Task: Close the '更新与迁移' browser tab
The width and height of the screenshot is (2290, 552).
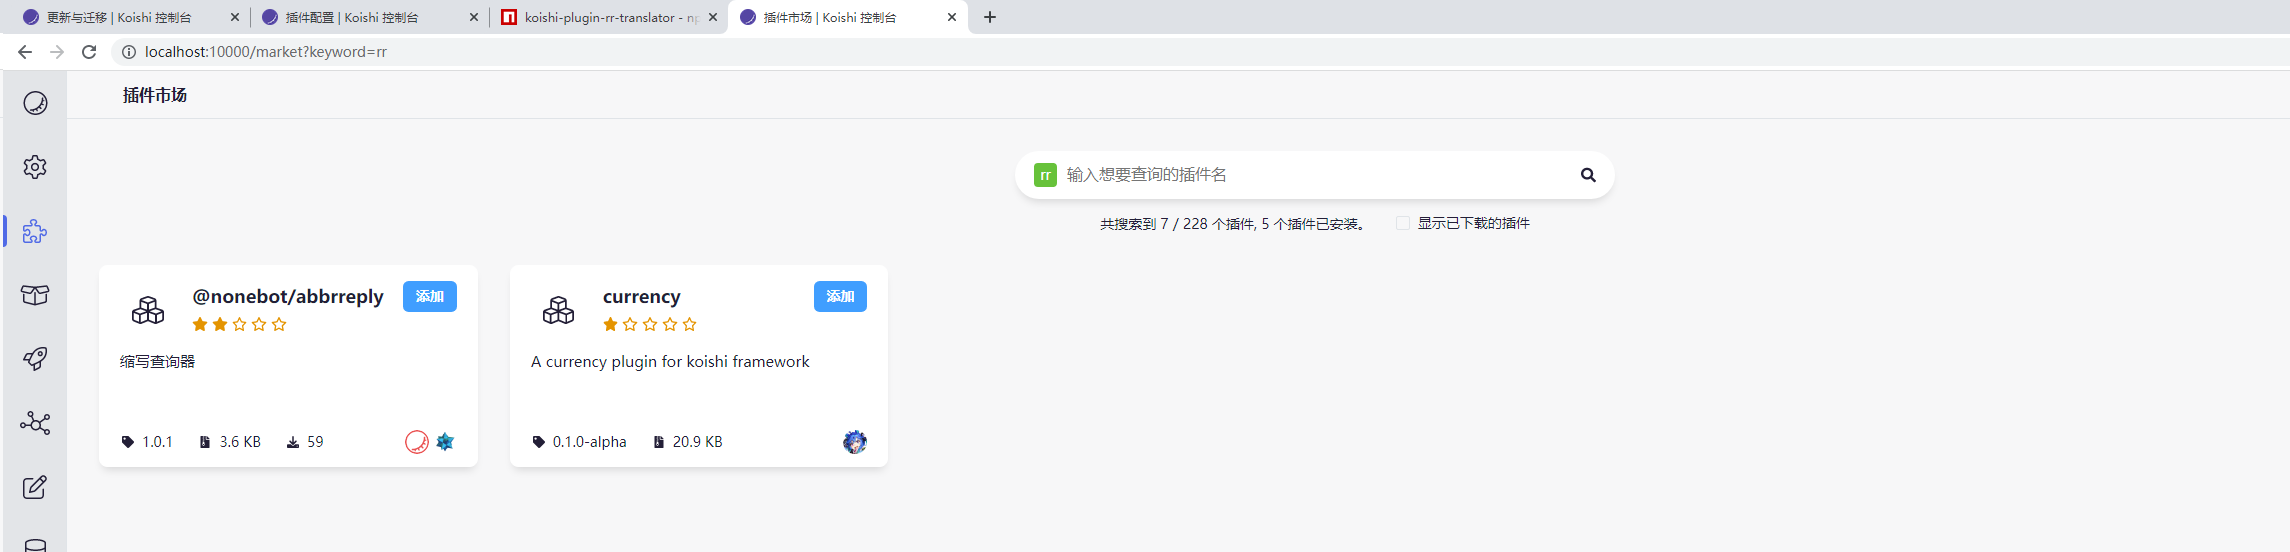Action: pyautogui.click(x=235, y=17)
